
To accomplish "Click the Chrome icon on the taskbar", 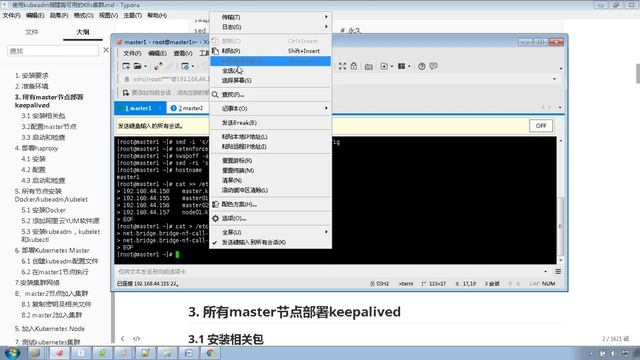I will [210, 353].
